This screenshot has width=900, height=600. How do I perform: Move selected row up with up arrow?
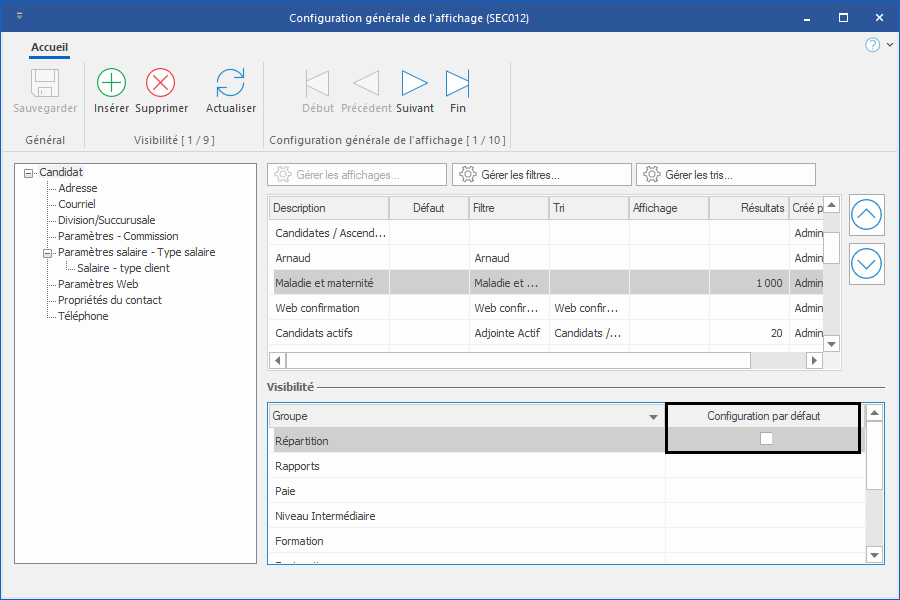[x=866, y=214]
